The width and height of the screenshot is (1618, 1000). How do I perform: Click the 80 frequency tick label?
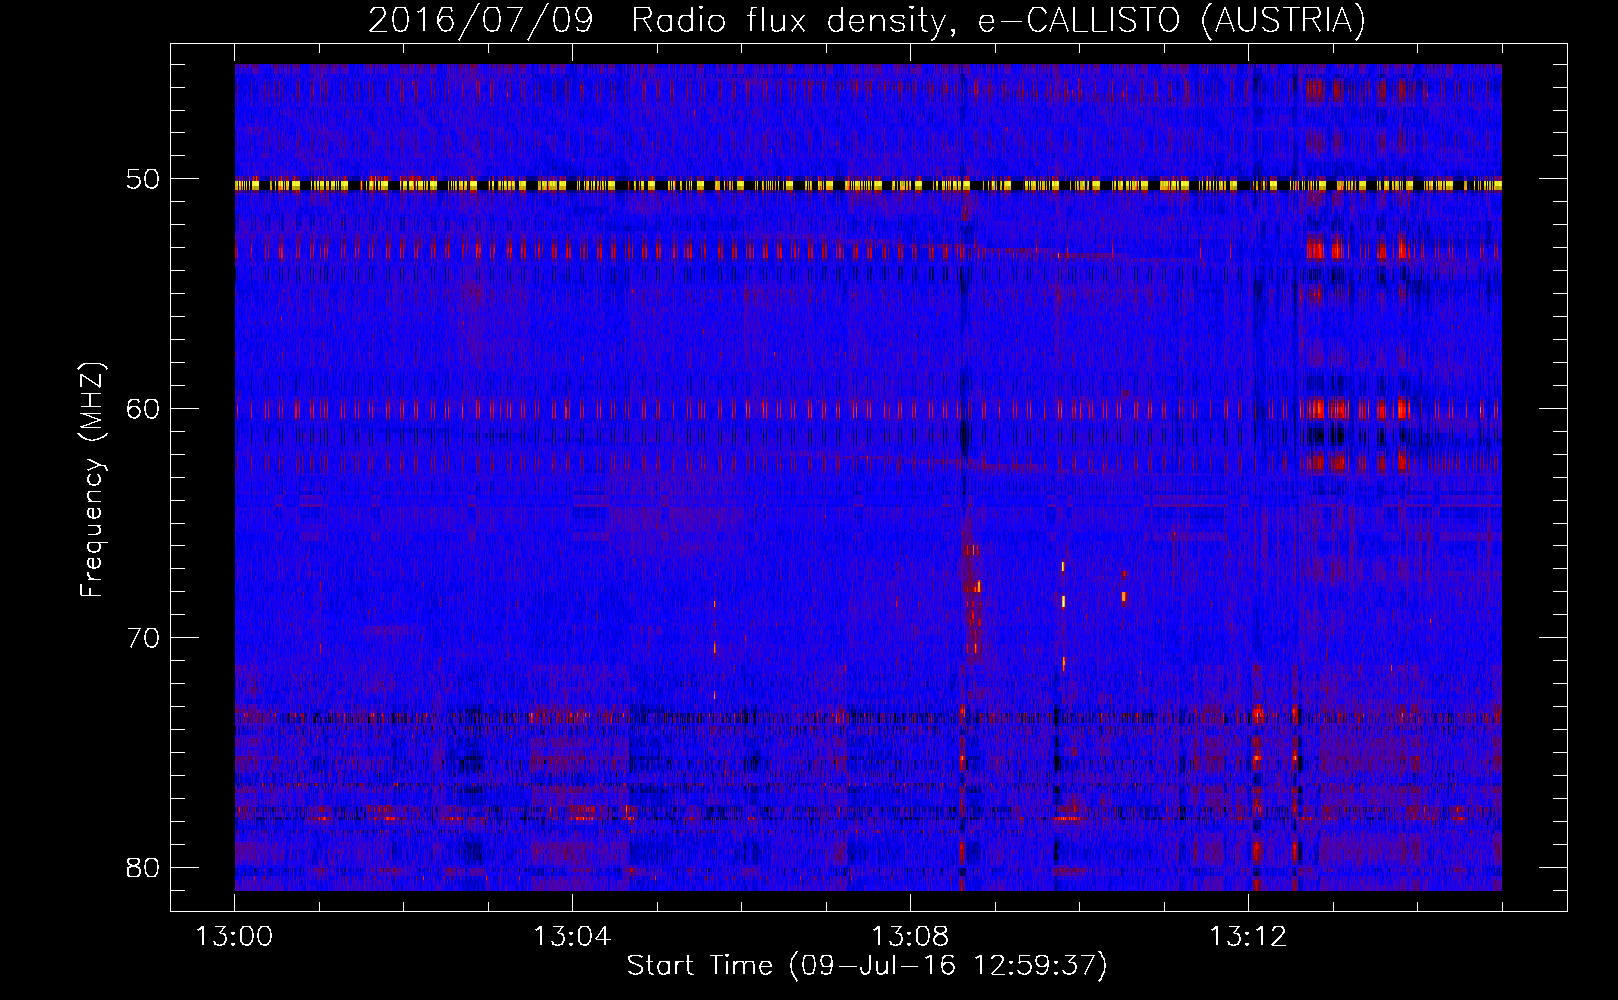142,867
